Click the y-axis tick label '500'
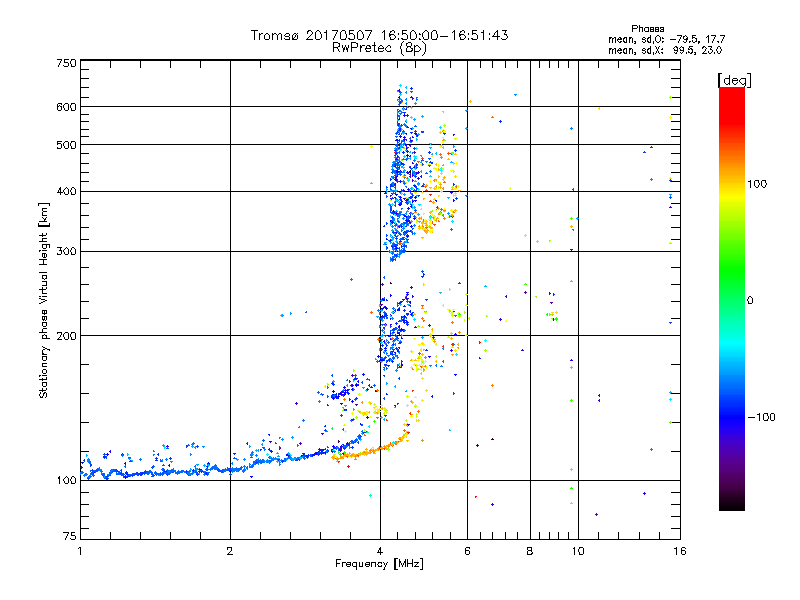The image size is (800, 600). click(66, 145)
